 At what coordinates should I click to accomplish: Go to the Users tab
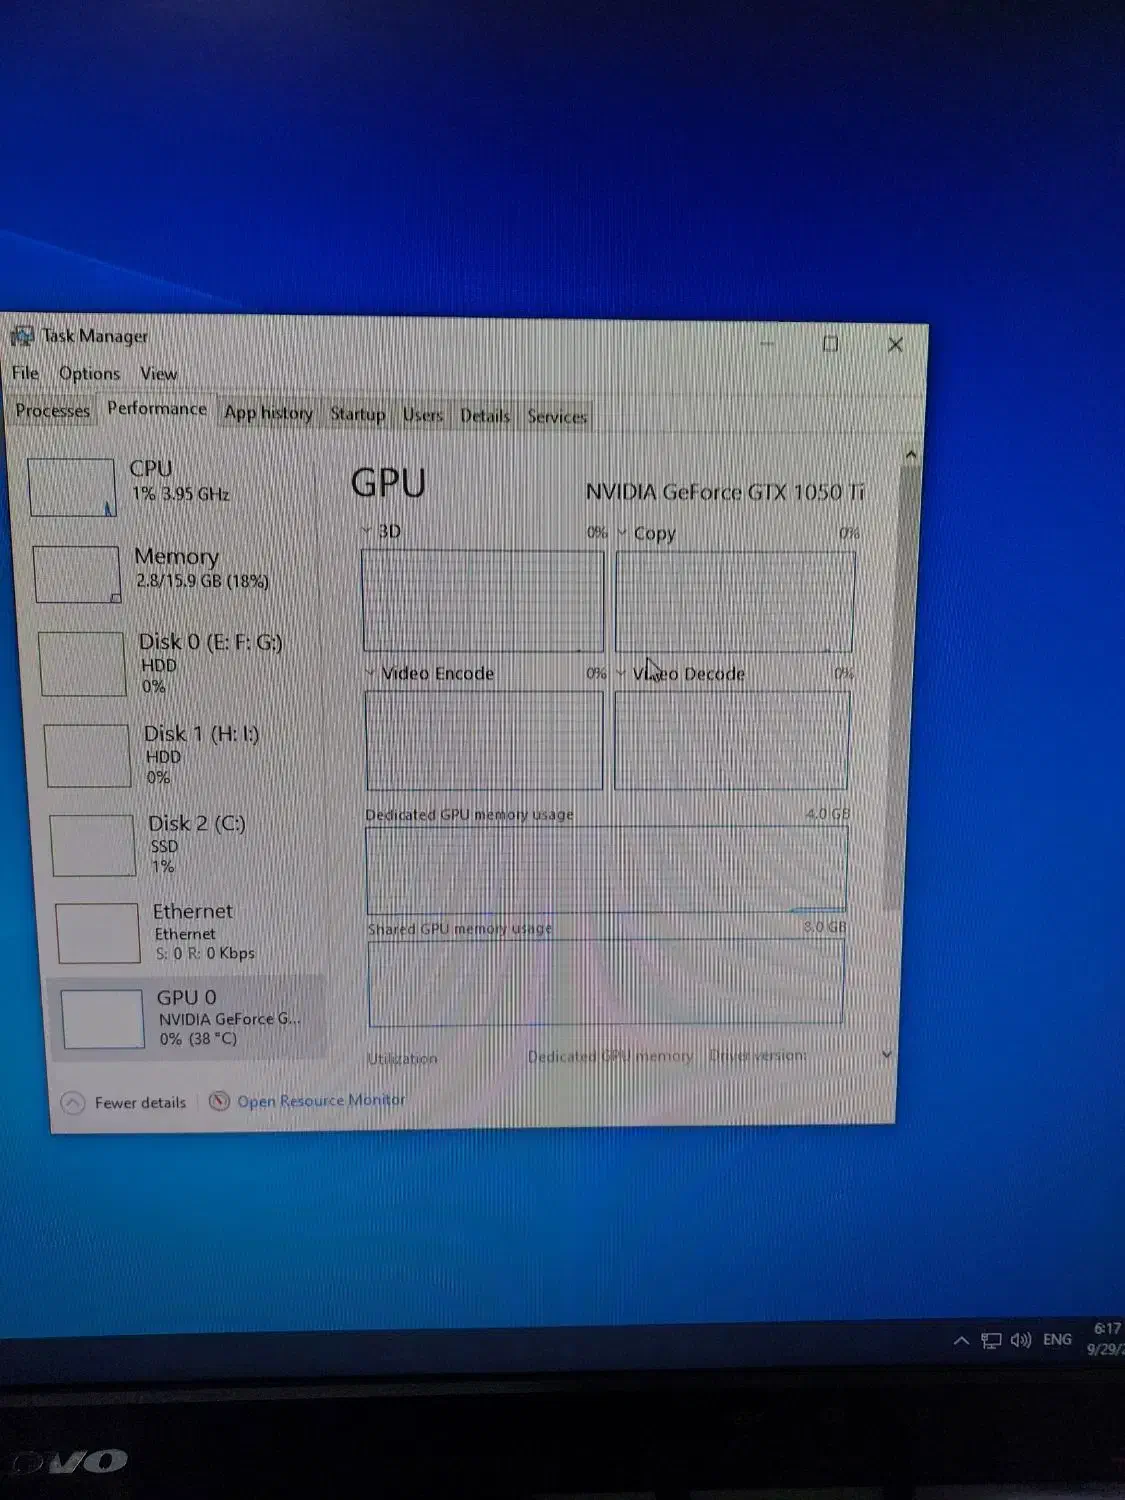(422, 415)
